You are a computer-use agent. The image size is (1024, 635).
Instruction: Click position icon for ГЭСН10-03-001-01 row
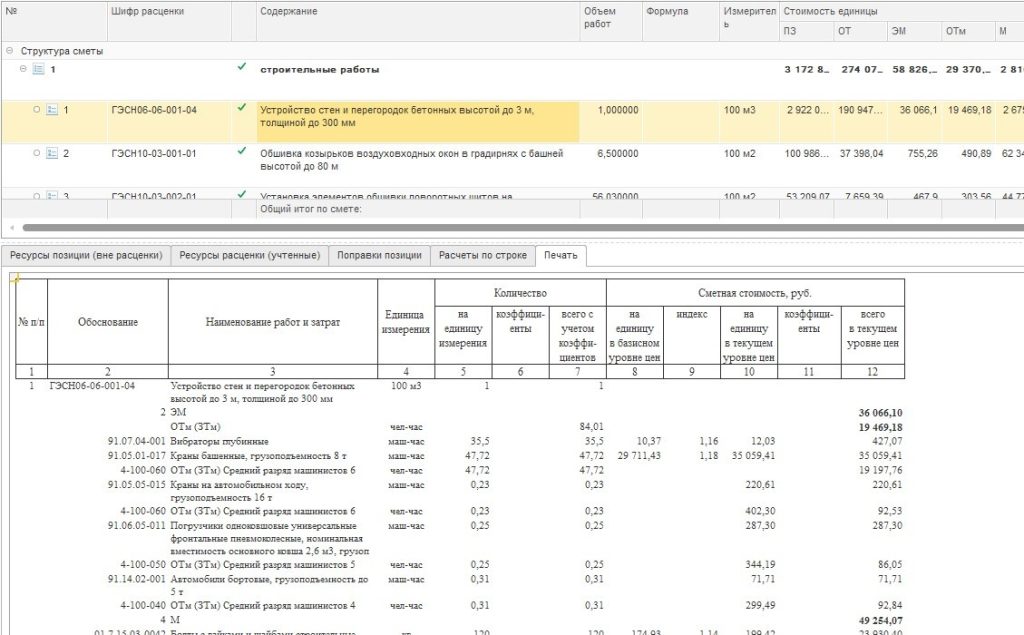(52, 154)
